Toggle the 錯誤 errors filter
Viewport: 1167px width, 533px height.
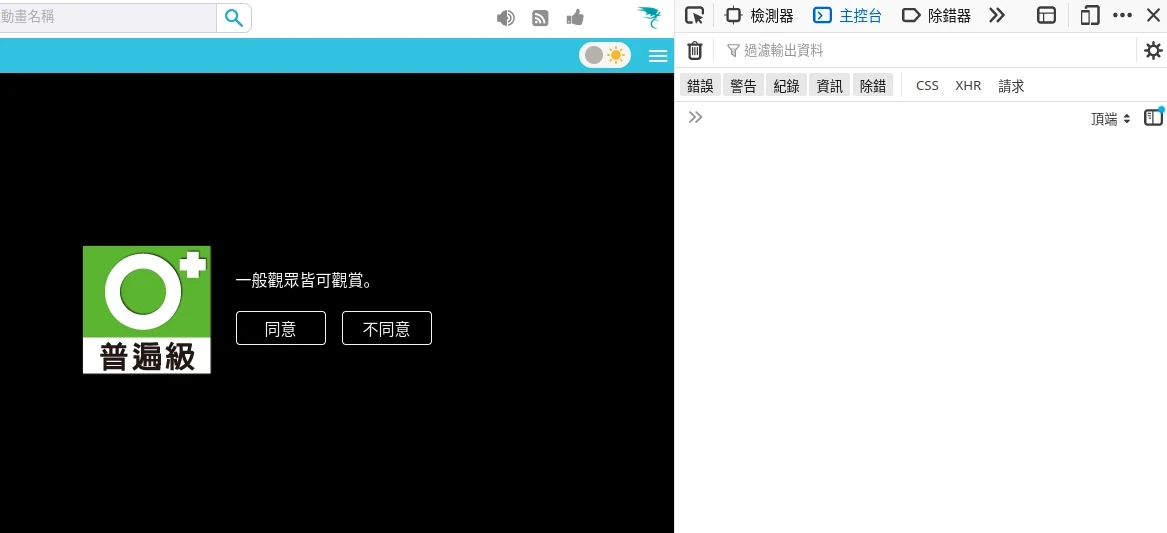pos(700,86)
